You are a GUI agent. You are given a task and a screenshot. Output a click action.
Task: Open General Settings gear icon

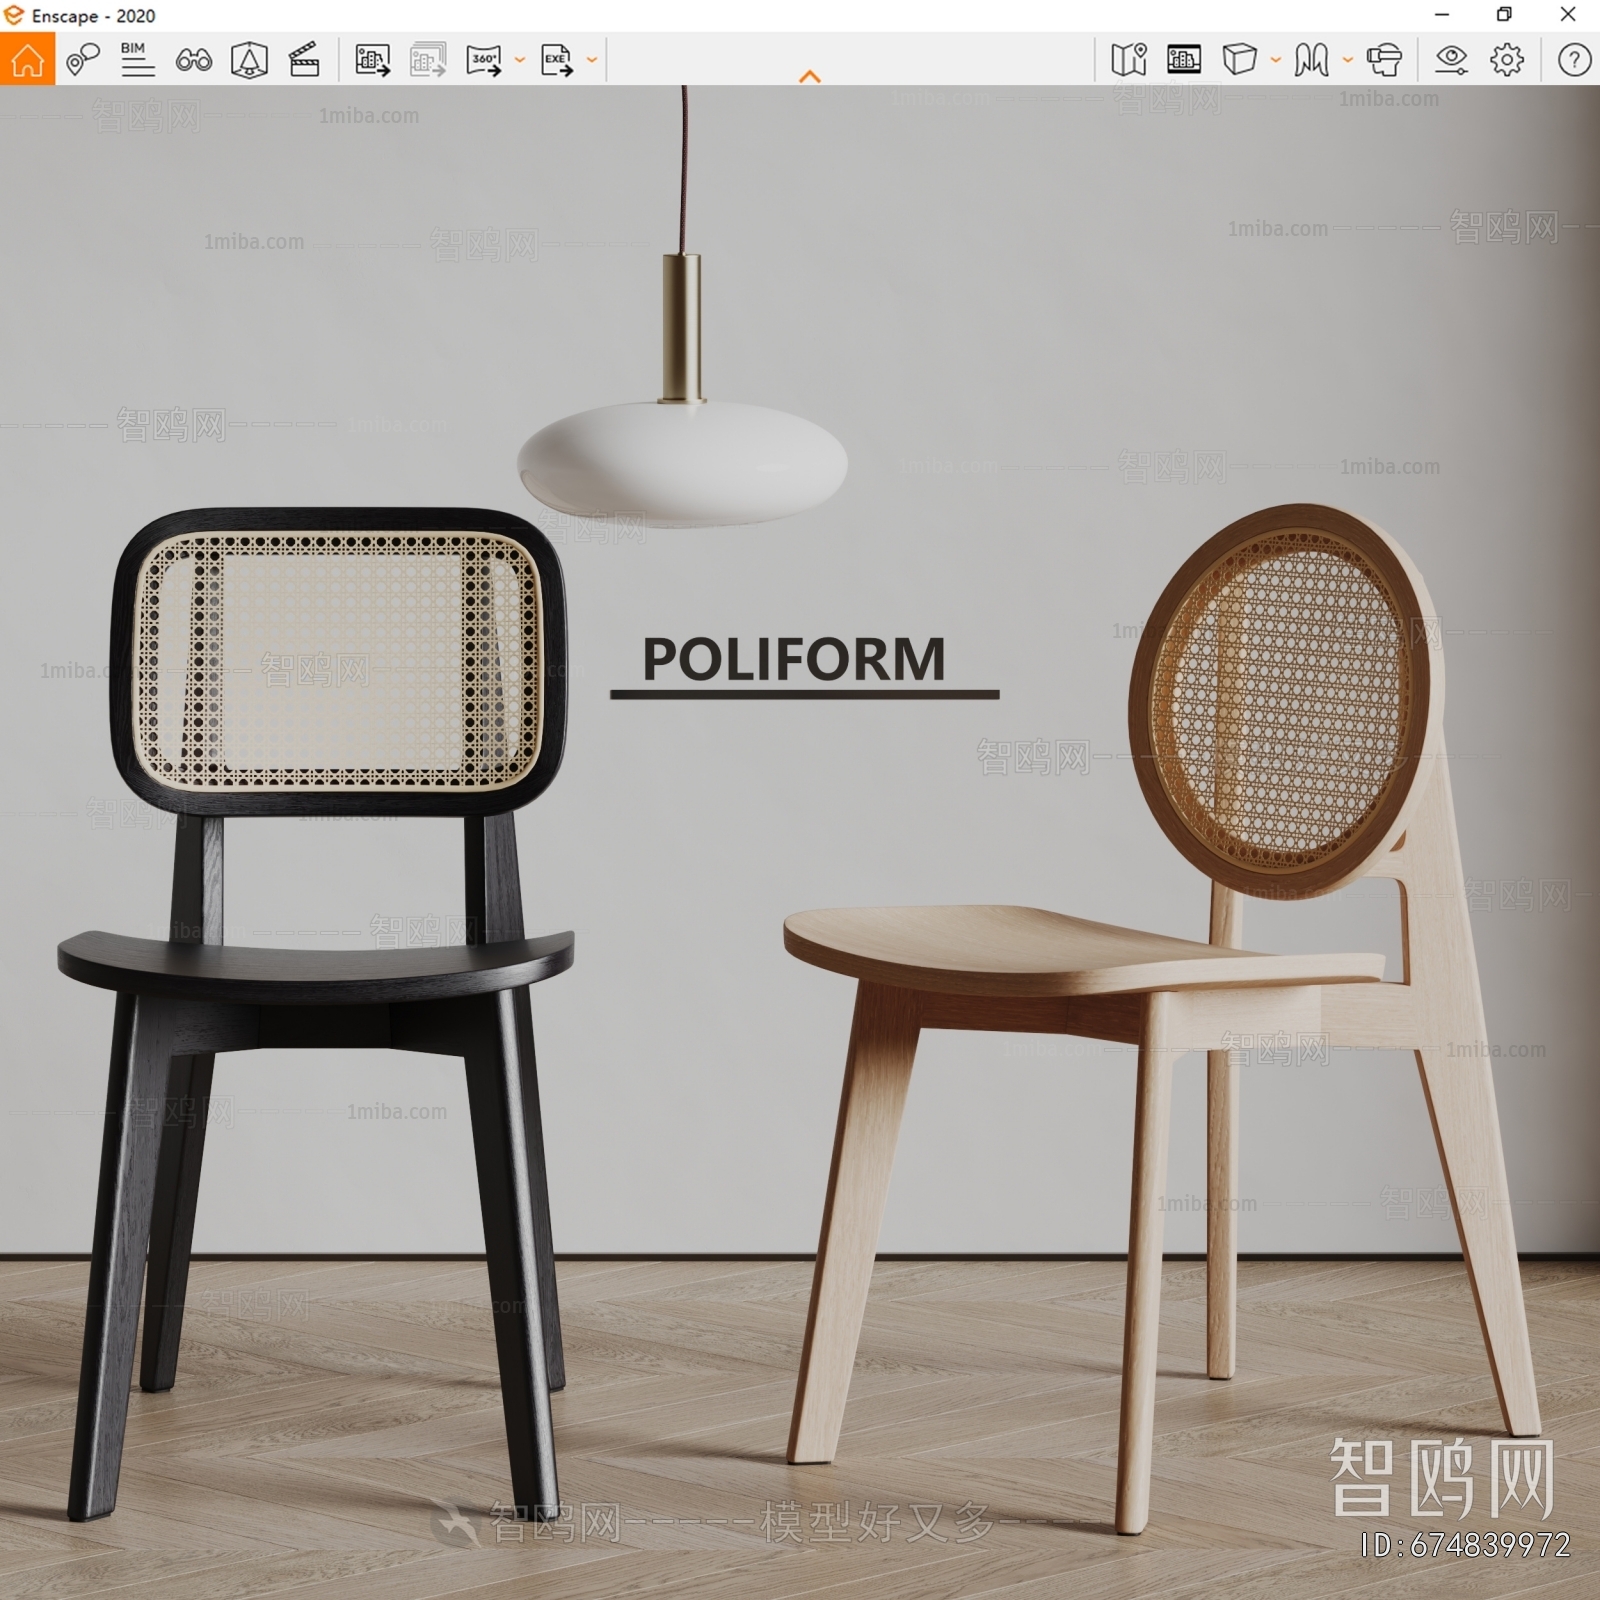(1507, 60)
